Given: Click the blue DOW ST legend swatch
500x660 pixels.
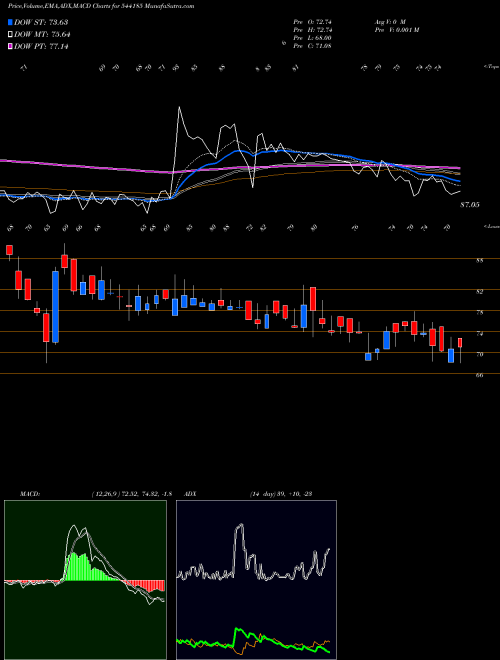Looking at the screenshot, I should point(11,22).
